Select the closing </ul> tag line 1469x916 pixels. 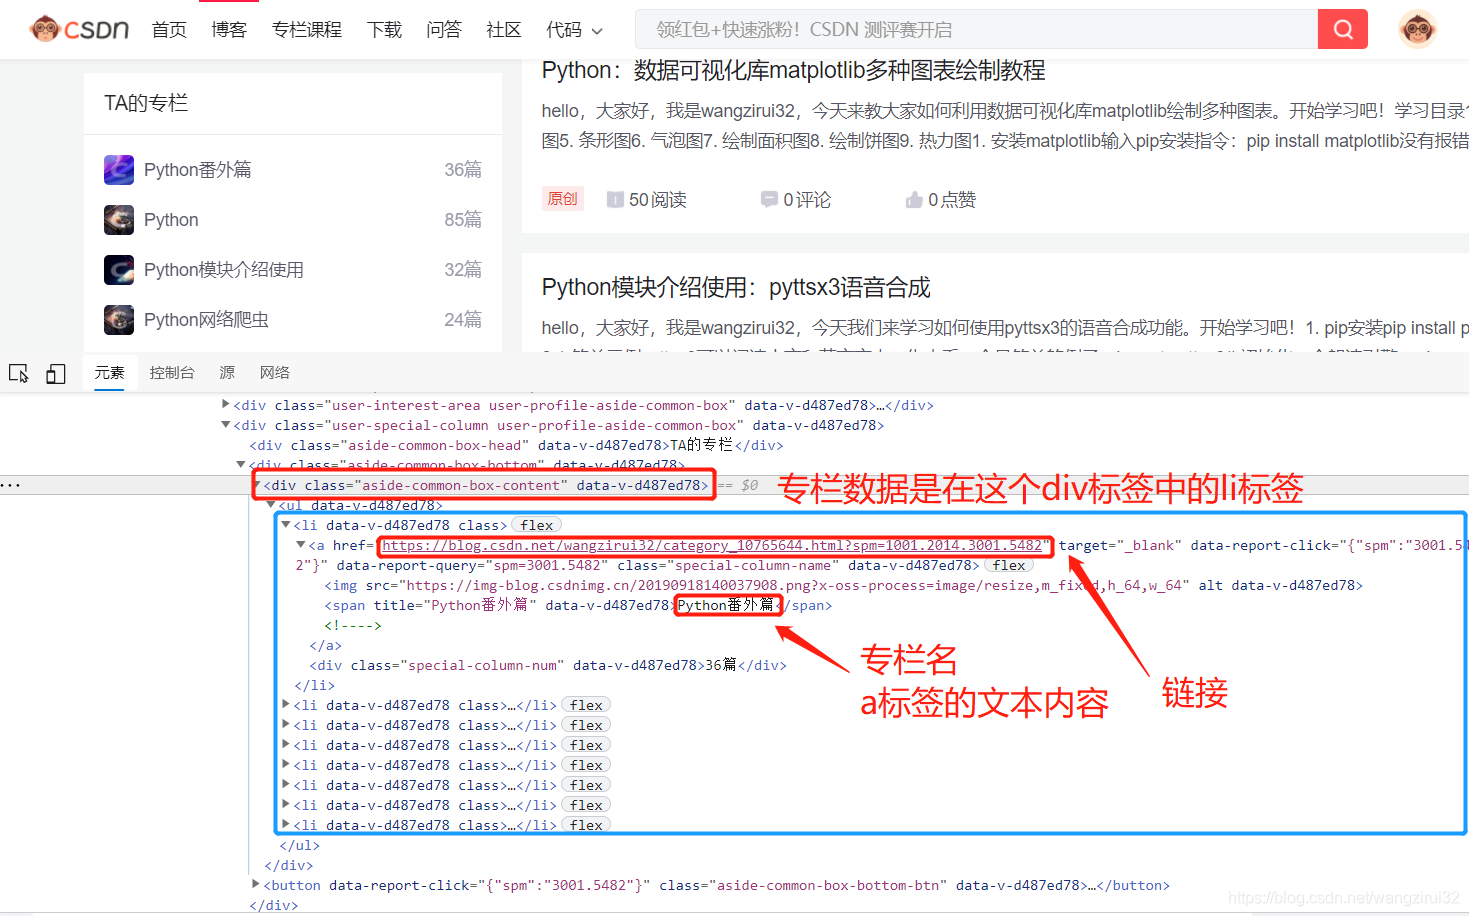(300, 845)
